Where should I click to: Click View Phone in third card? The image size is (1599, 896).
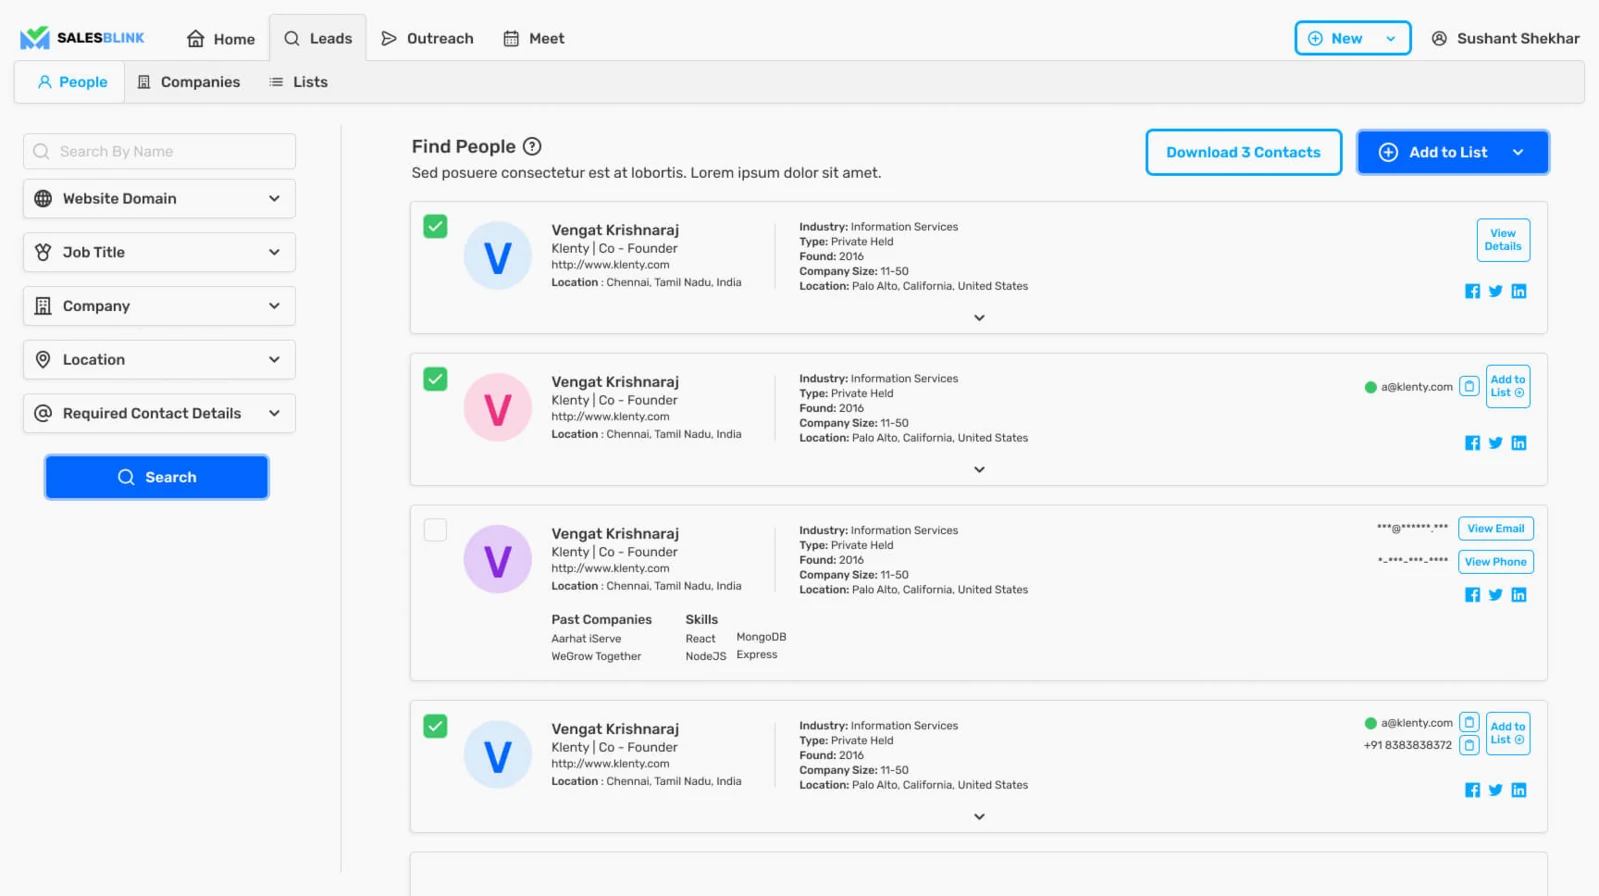1495,562
